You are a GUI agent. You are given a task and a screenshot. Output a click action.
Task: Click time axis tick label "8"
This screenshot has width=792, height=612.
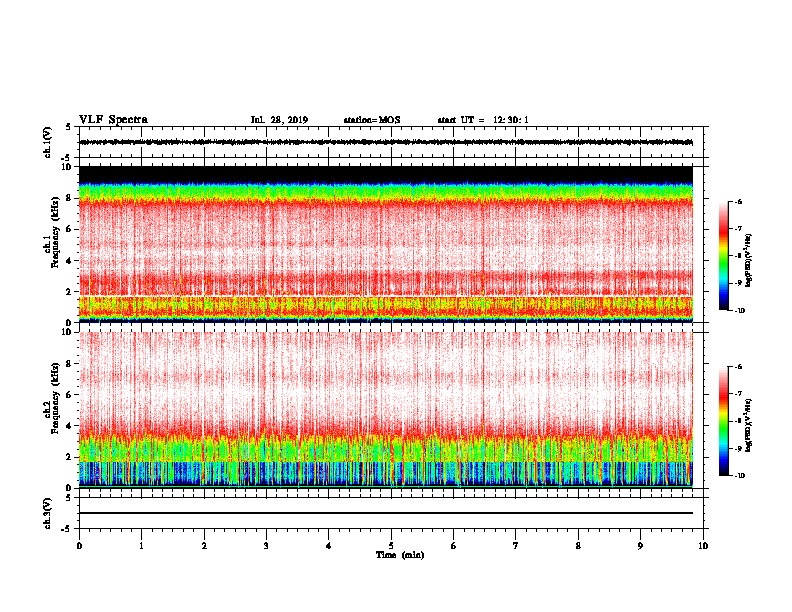click(x=578, y=546)
